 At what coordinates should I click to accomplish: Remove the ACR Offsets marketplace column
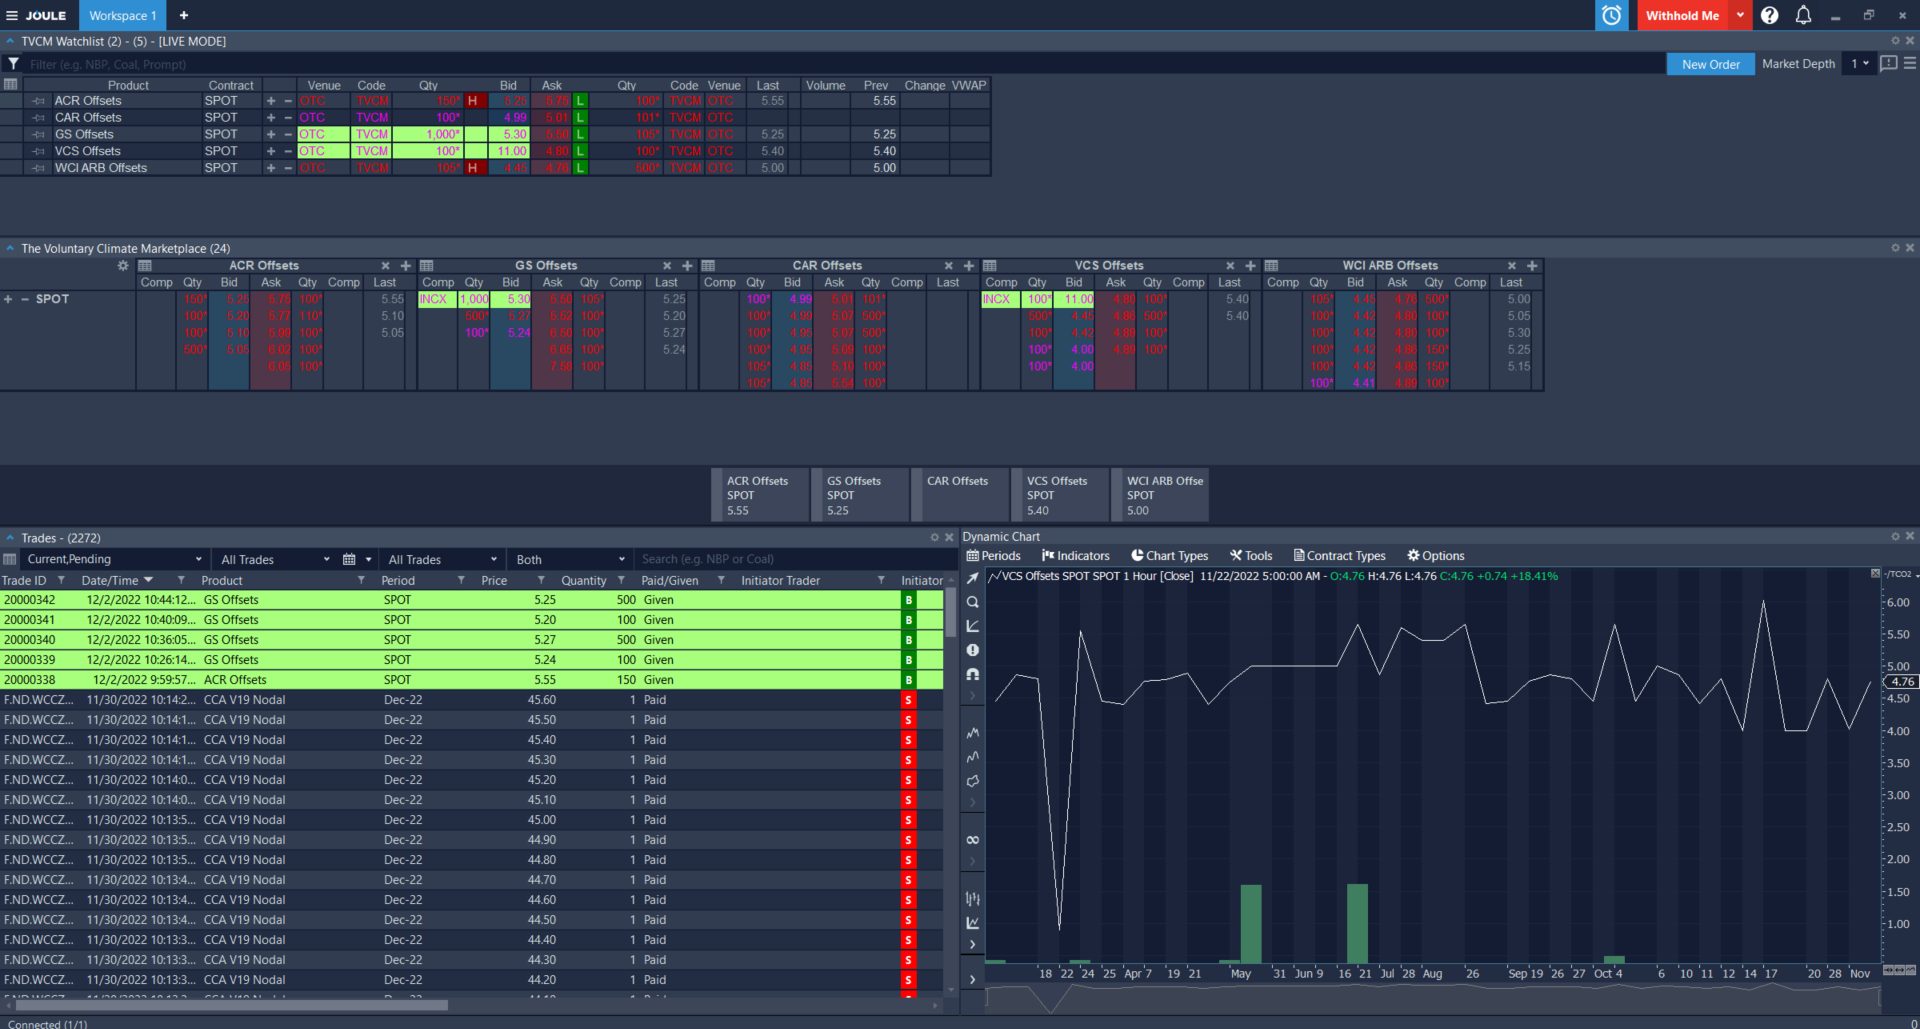click(x=385, y=266)
